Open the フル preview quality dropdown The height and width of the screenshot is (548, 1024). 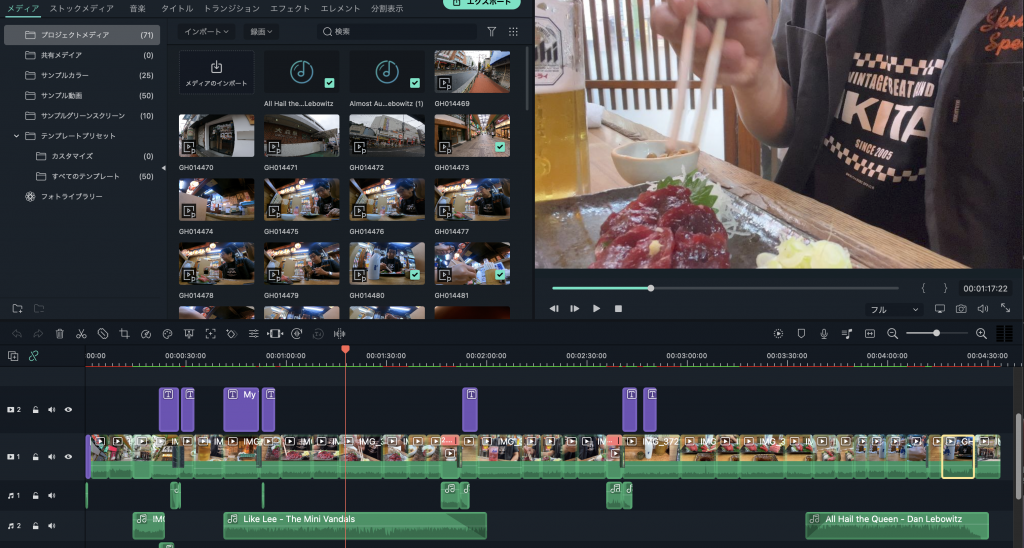pos(893,310)
